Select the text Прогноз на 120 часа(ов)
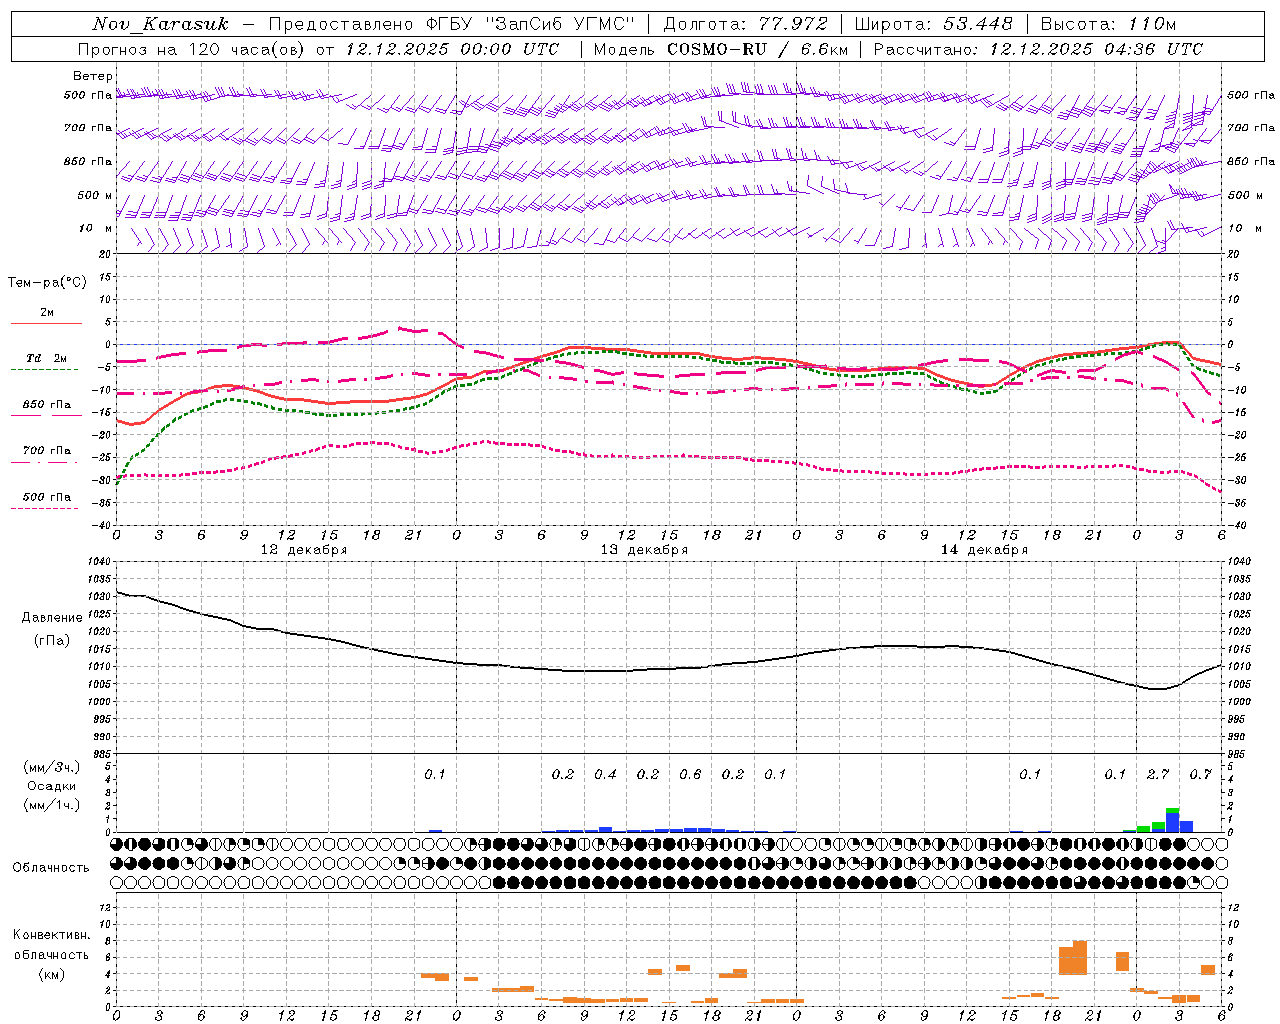1280x1024 pixels. (x=193, y=49)
